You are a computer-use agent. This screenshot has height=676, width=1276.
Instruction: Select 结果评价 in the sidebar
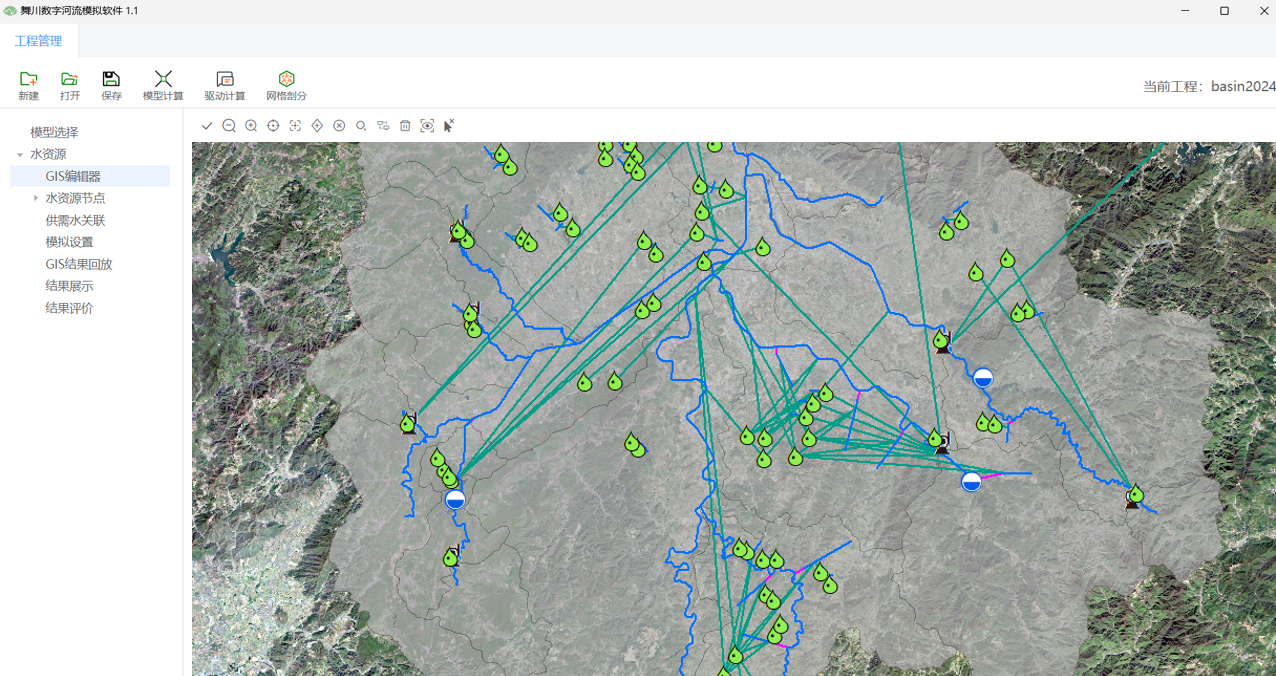[x=69, y=308]
